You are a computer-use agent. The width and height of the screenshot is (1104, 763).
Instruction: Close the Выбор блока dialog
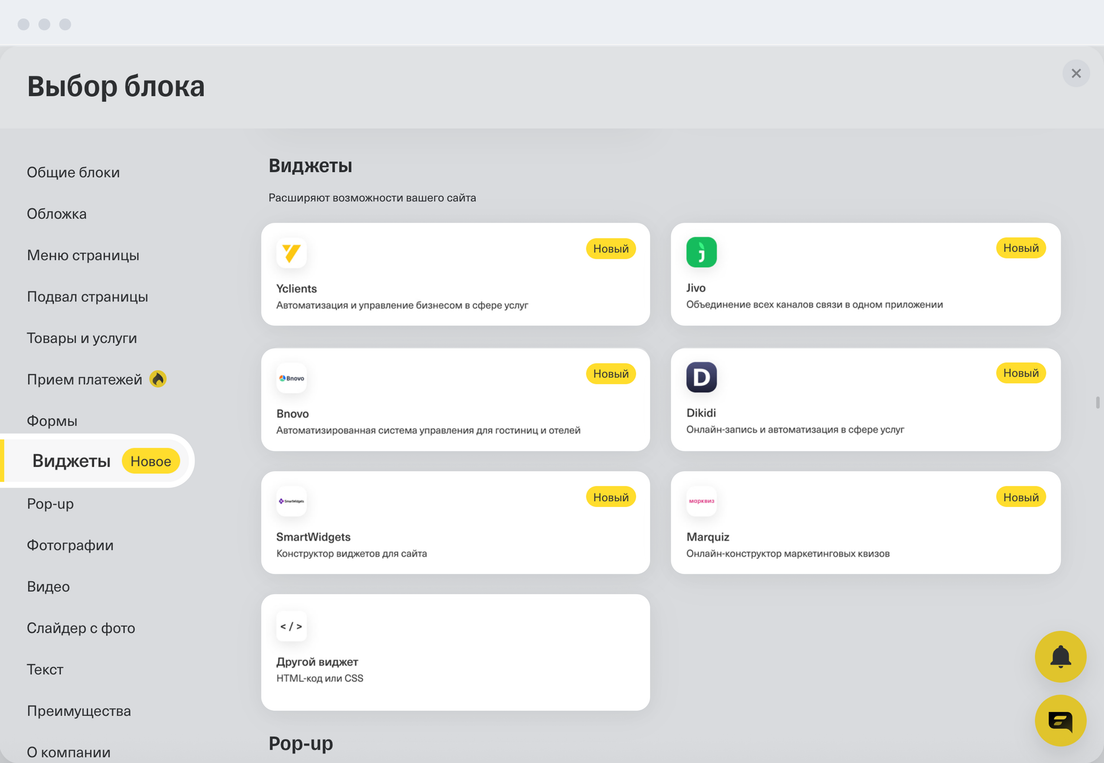point(1076,73)
